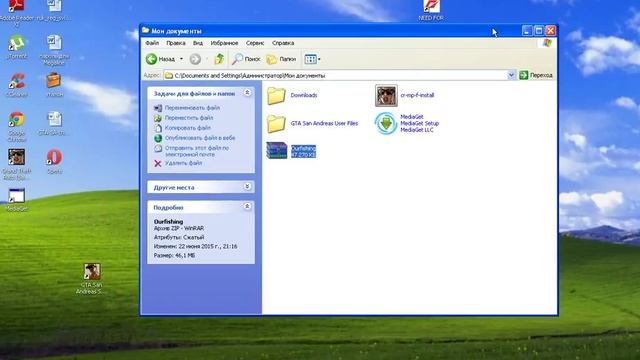Go back with the Назад arrow button
Viewport: 640px width, 360px height.
160,59
